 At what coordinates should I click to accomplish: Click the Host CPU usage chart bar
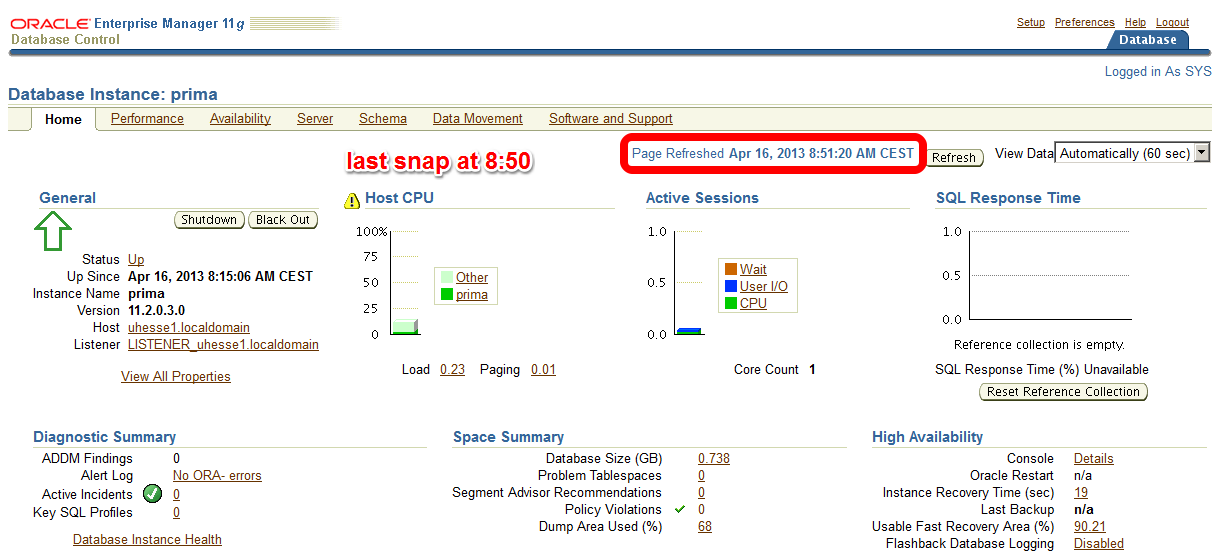click(404, 327)
